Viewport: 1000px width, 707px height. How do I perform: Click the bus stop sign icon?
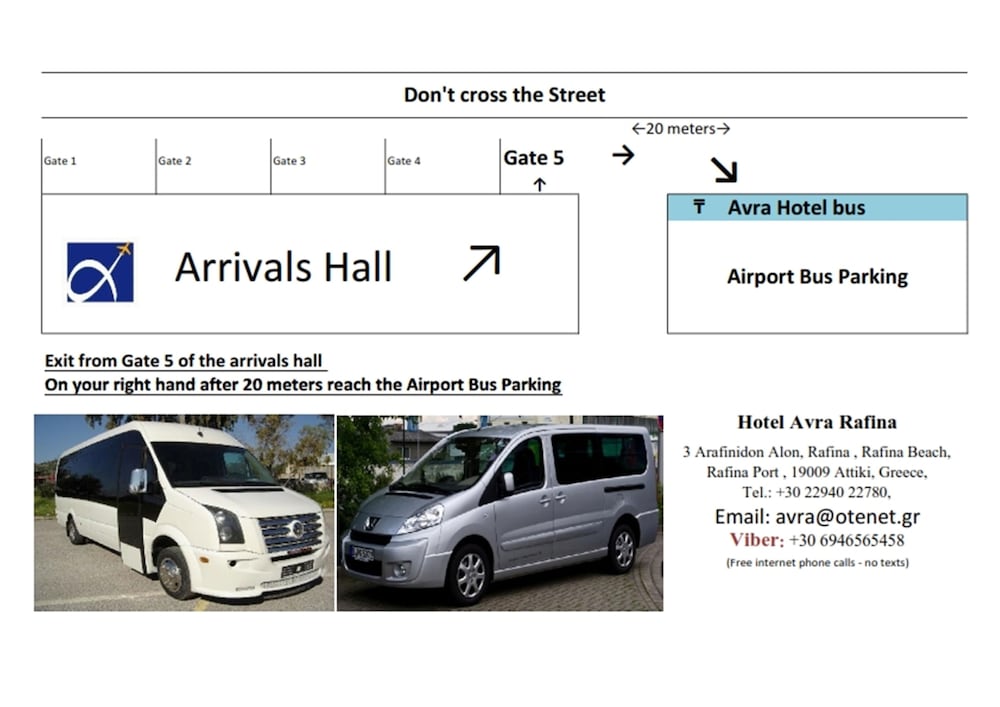coord(699,207)
